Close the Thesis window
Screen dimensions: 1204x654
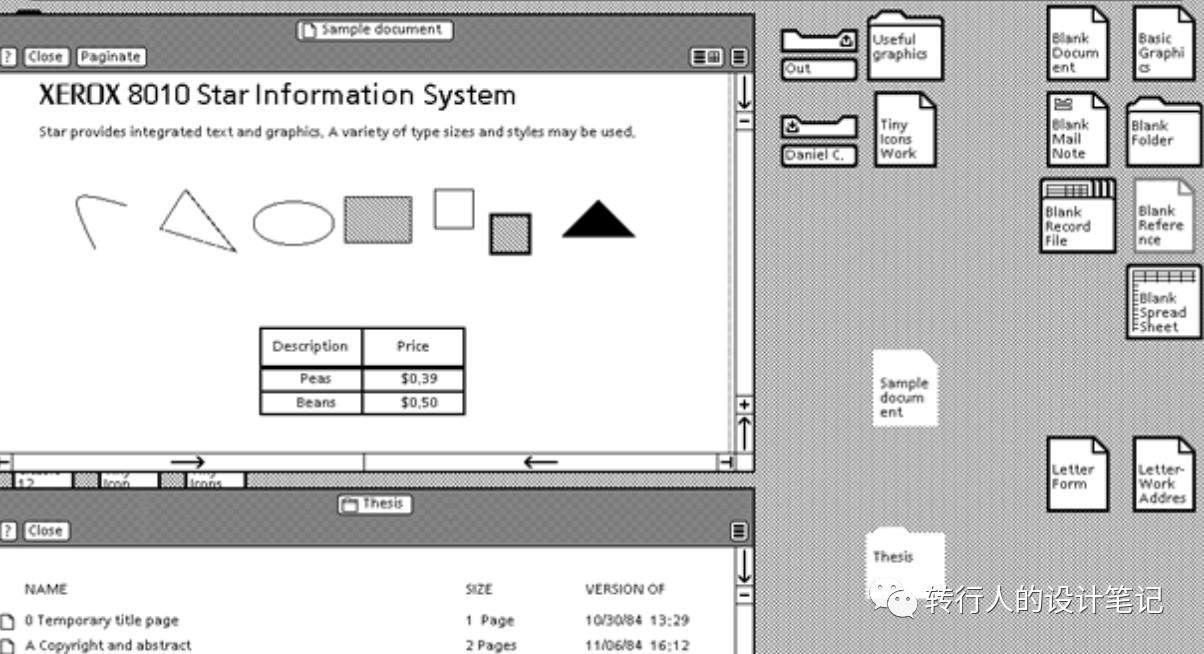[x=45, y=531]
